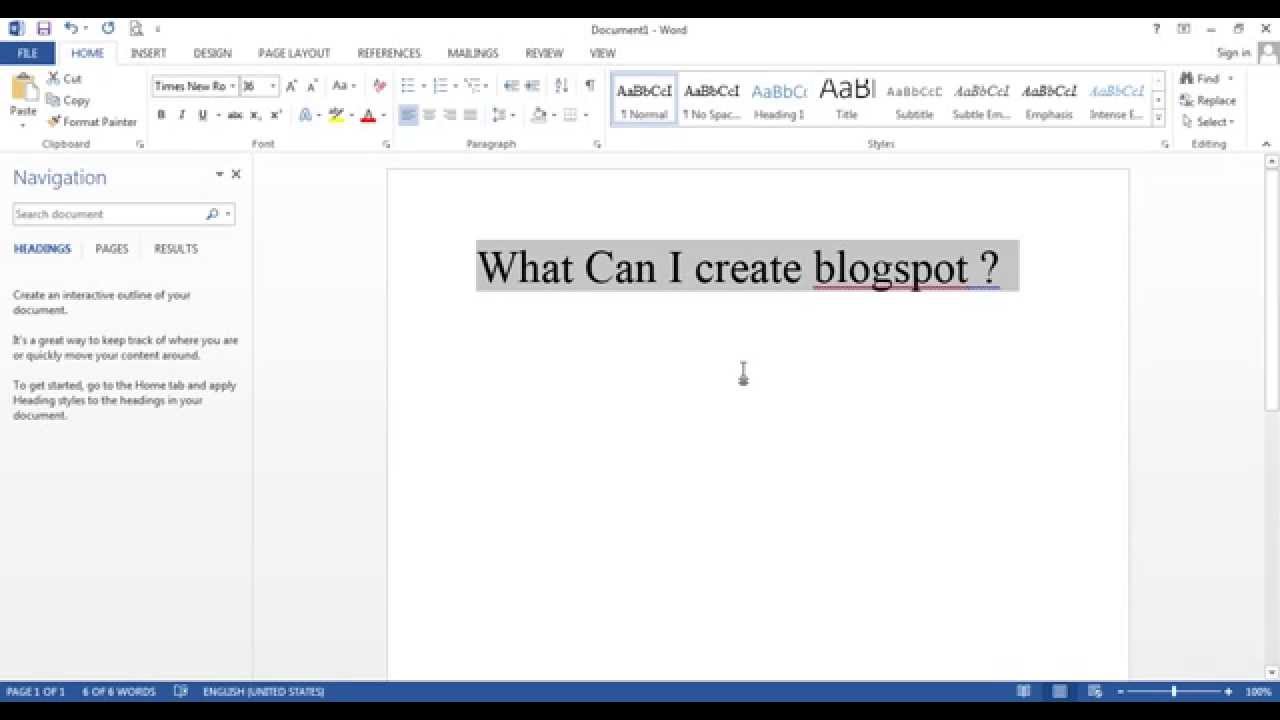This screenshot has width=1280, height=720.
Task: Apply the Heading 1 style
Action: pos(779,99)
